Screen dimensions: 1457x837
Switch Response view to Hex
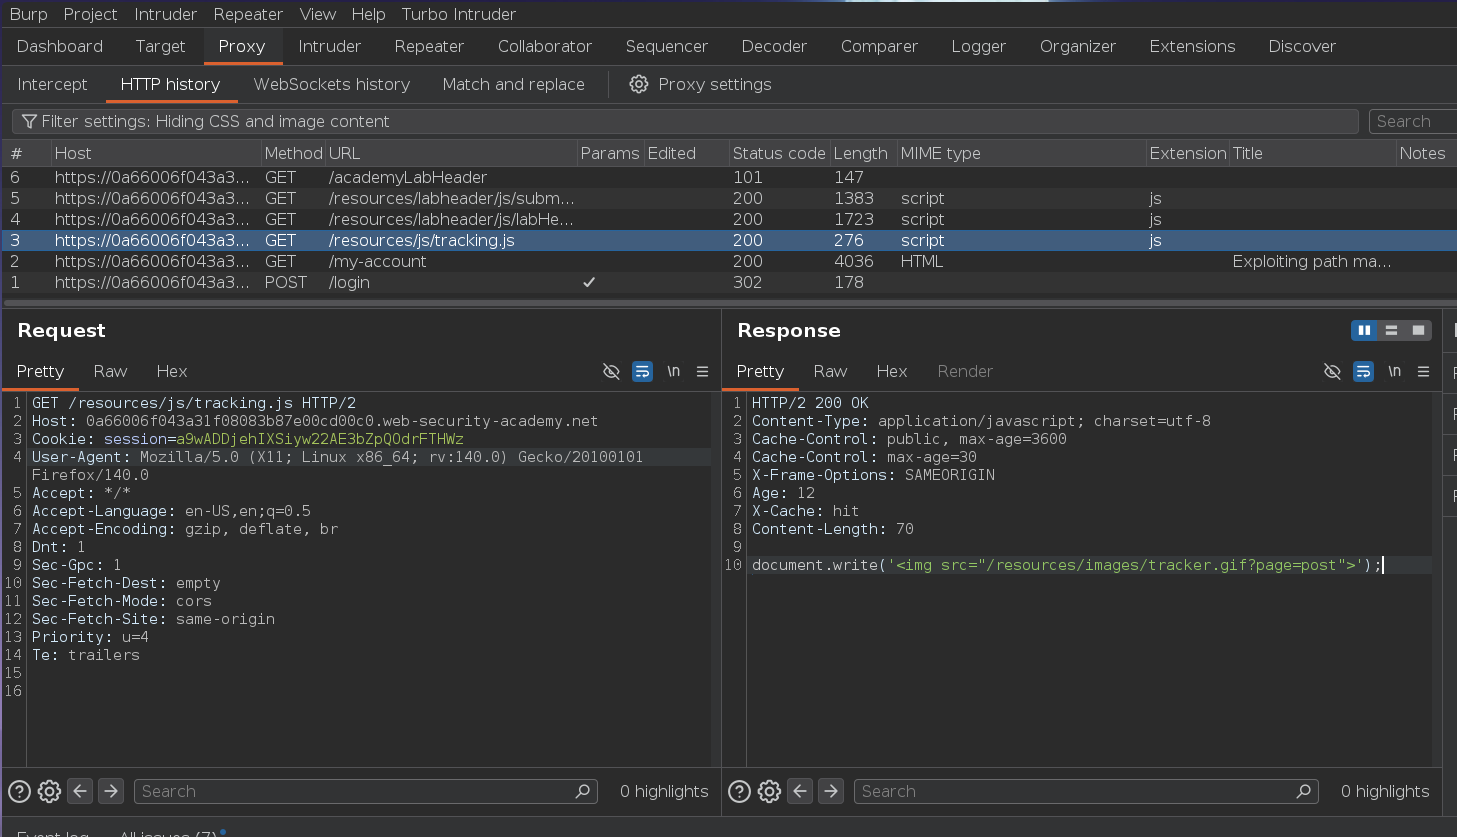[891, 371]
